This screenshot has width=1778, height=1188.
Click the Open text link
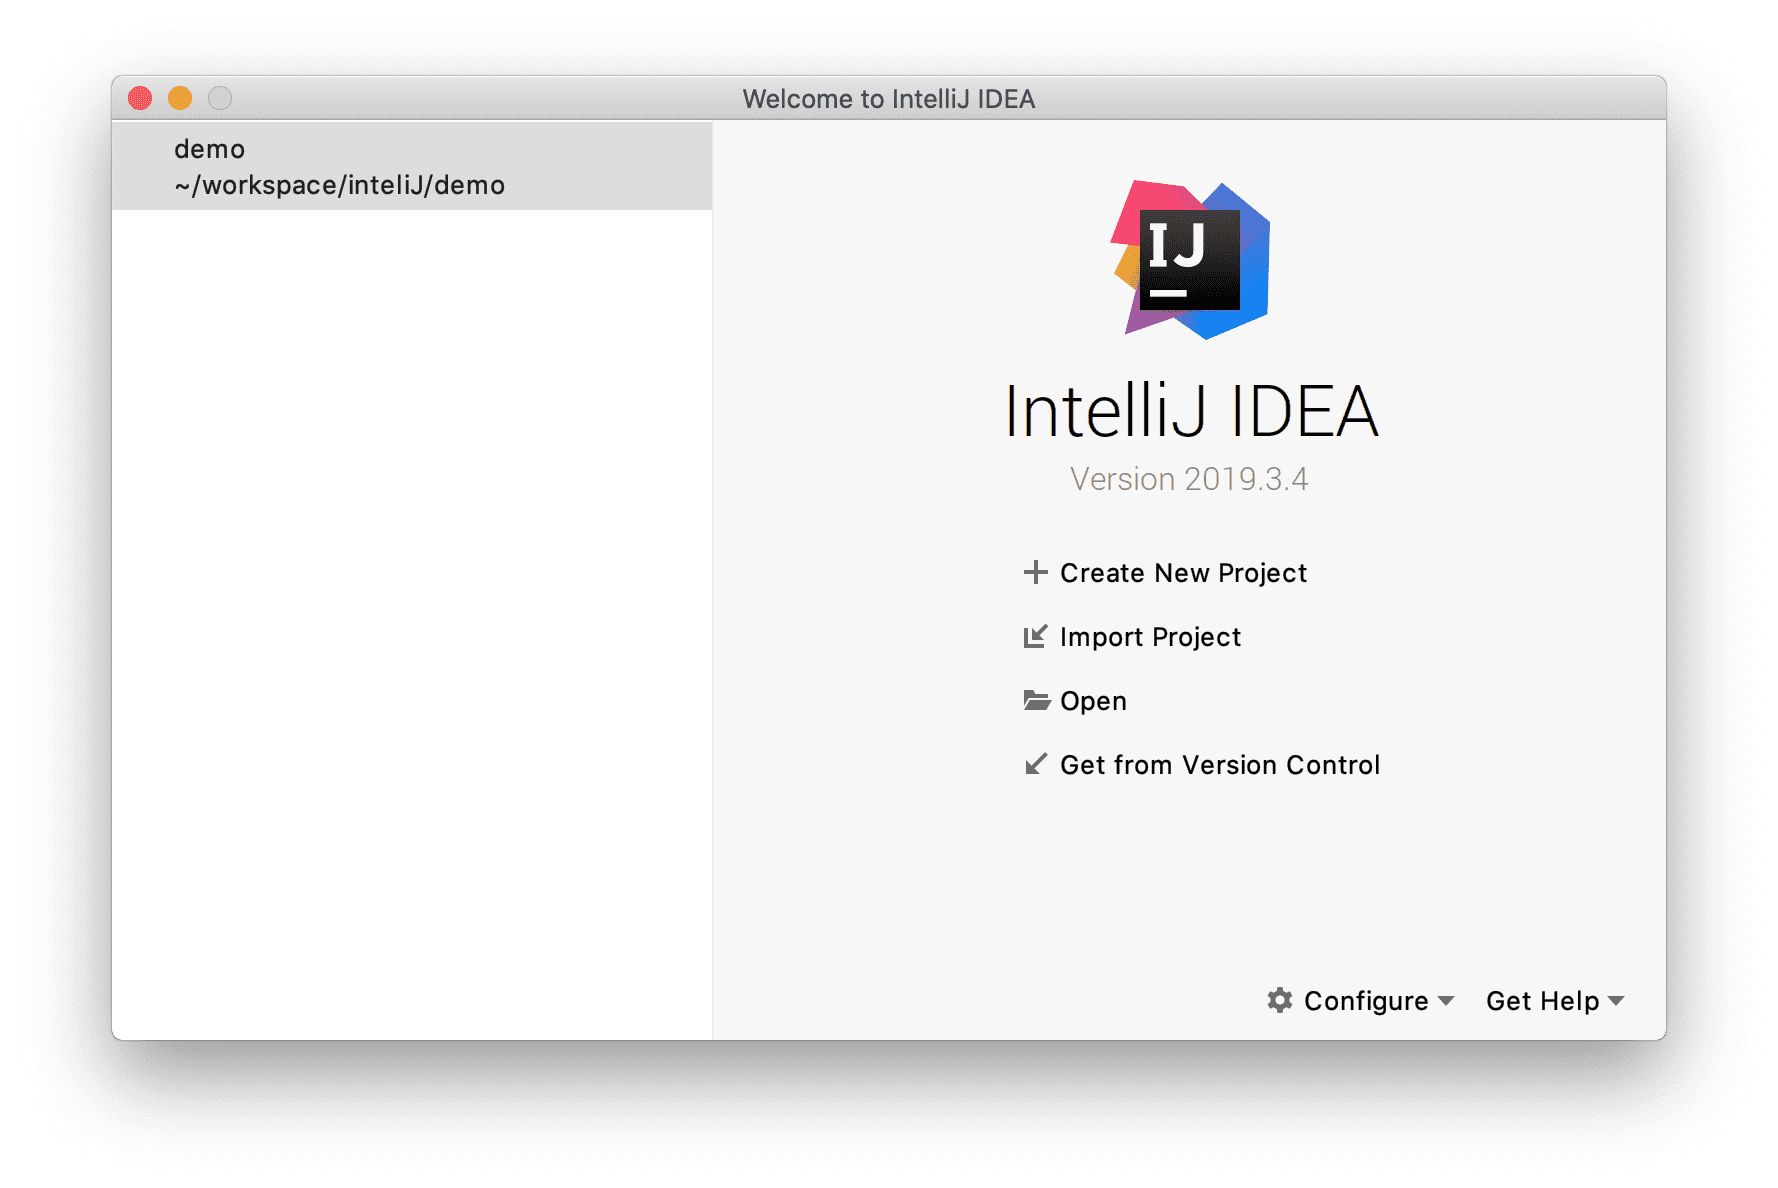(x=1093, y=701)
